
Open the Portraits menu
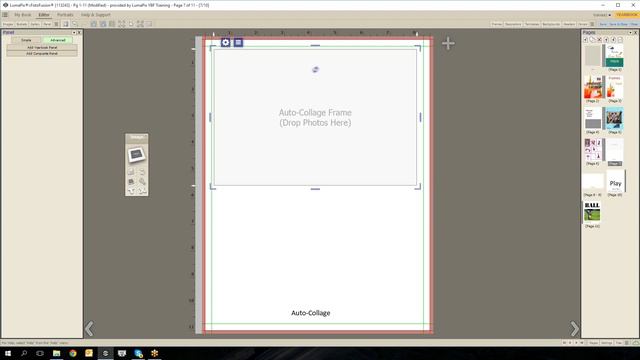pyautogui.click(x=65, y=15)
